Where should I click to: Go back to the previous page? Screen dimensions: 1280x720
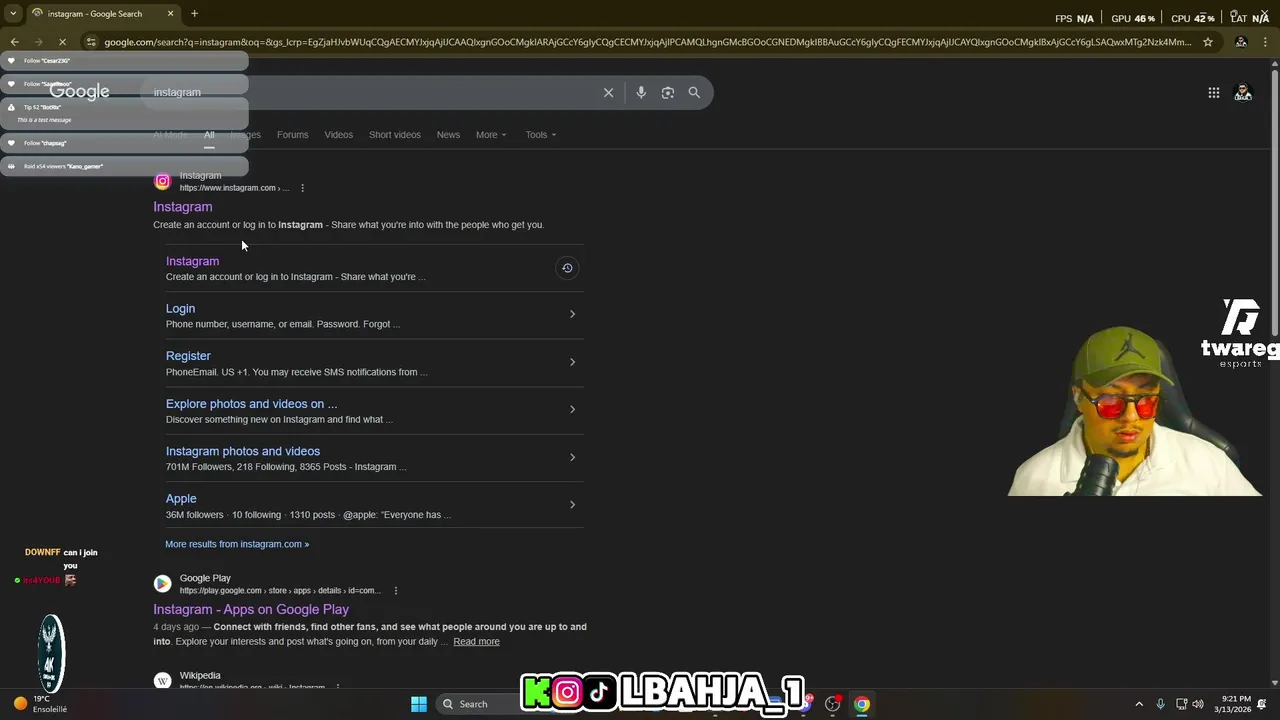coord(15,42)
